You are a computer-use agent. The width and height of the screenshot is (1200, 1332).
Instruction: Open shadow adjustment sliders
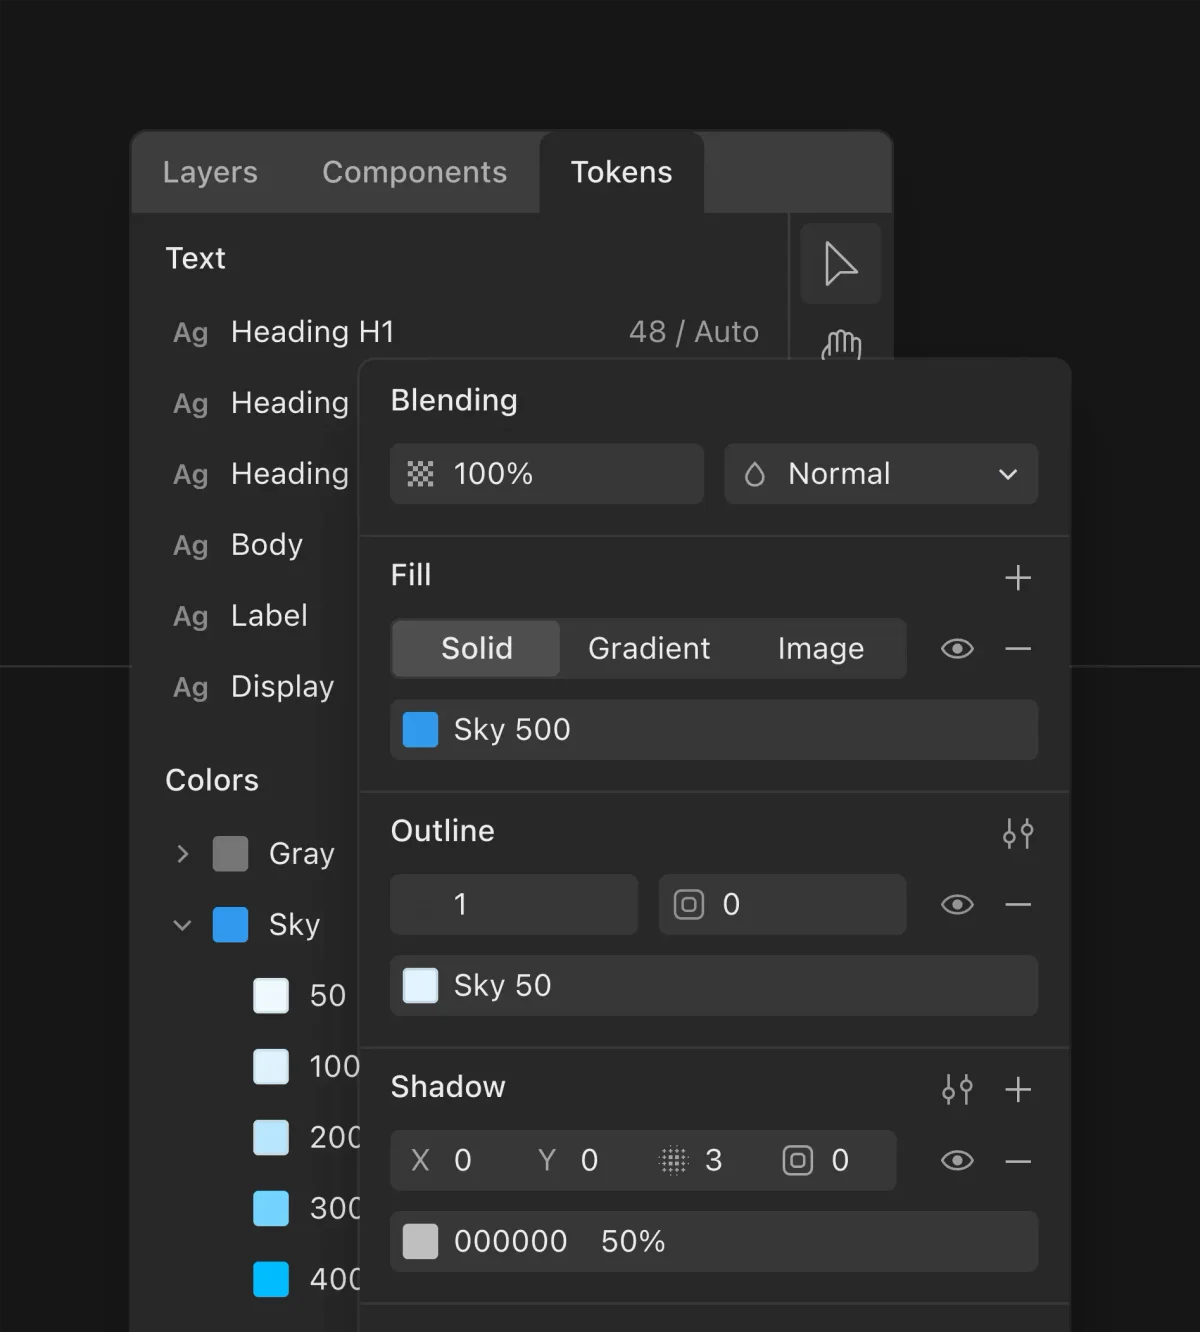[x=957, y=1090]
